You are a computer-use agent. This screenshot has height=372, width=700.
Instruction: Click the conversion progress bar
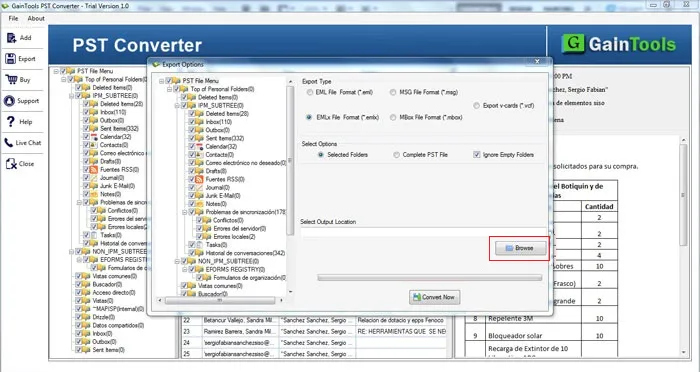point(429,278)
